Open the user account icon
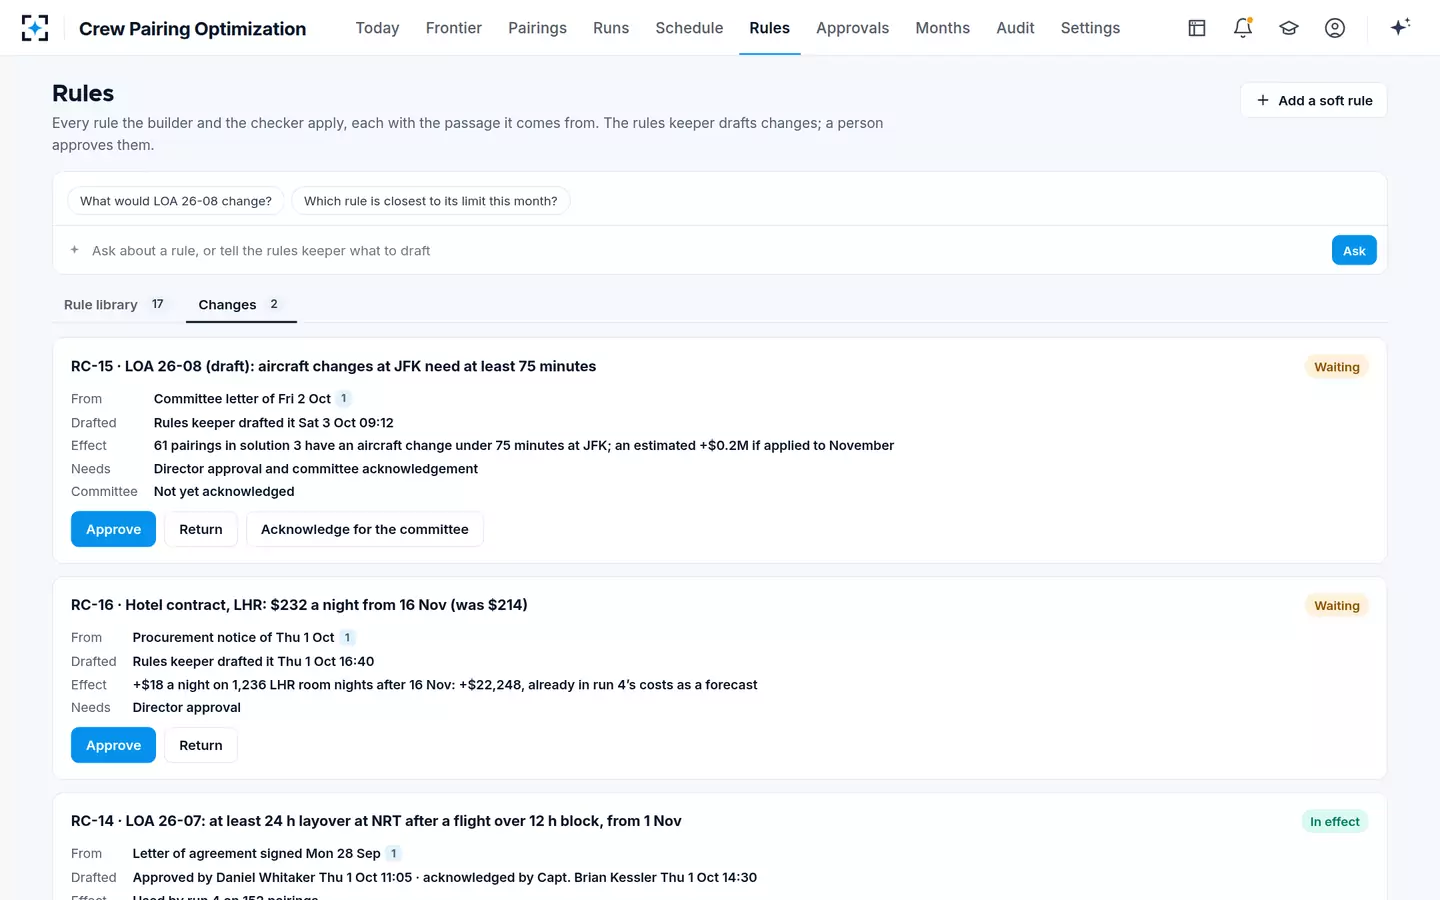The width and height of the screenshot is (1440, 900). 1335,28
